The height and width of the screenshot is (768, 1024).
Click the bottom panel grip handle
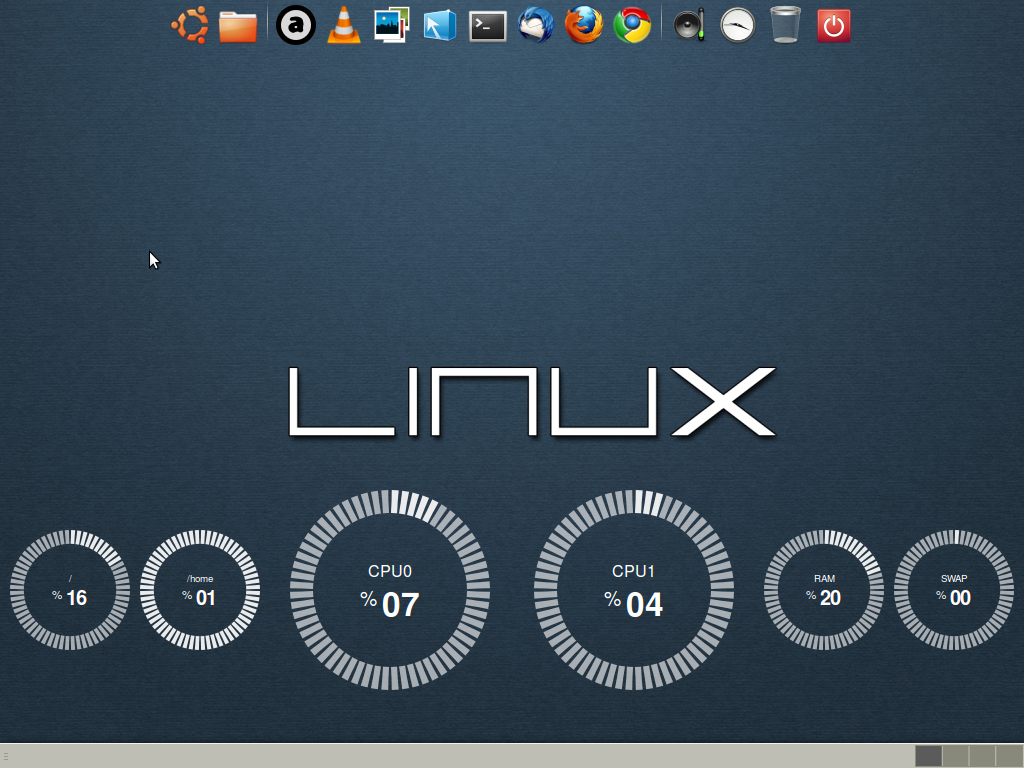5,756
